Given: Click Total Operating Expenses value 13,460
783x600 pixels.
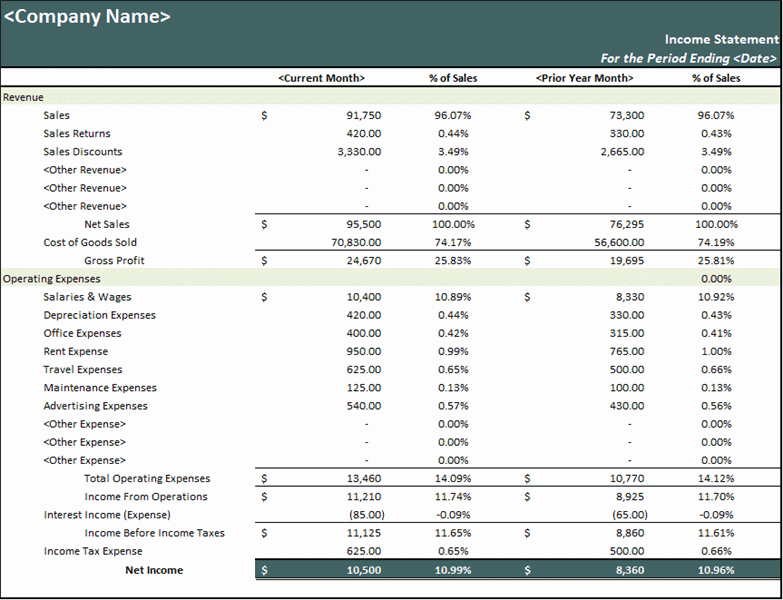Looking at the screenshot, I should tap(364, 479).
